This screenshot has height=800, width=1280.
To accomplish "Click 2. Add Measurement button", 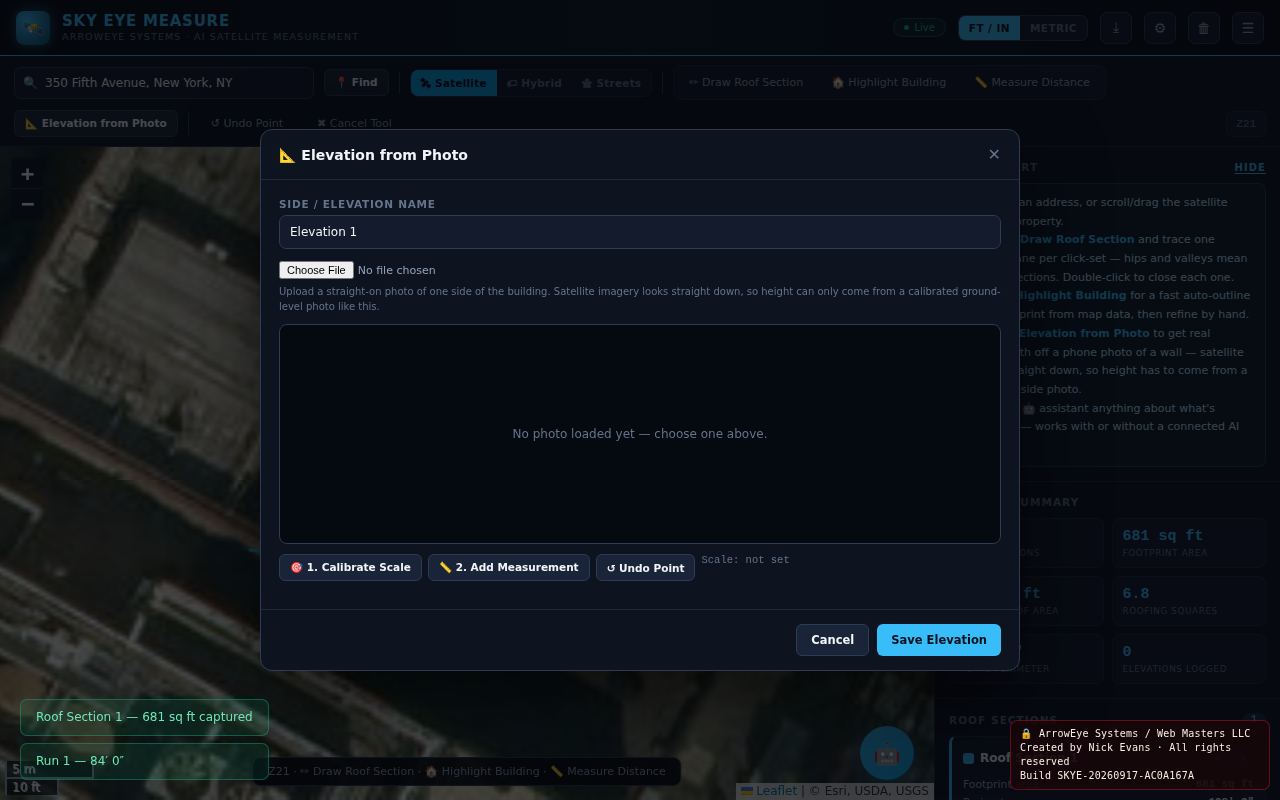I will tap(509, 567).
